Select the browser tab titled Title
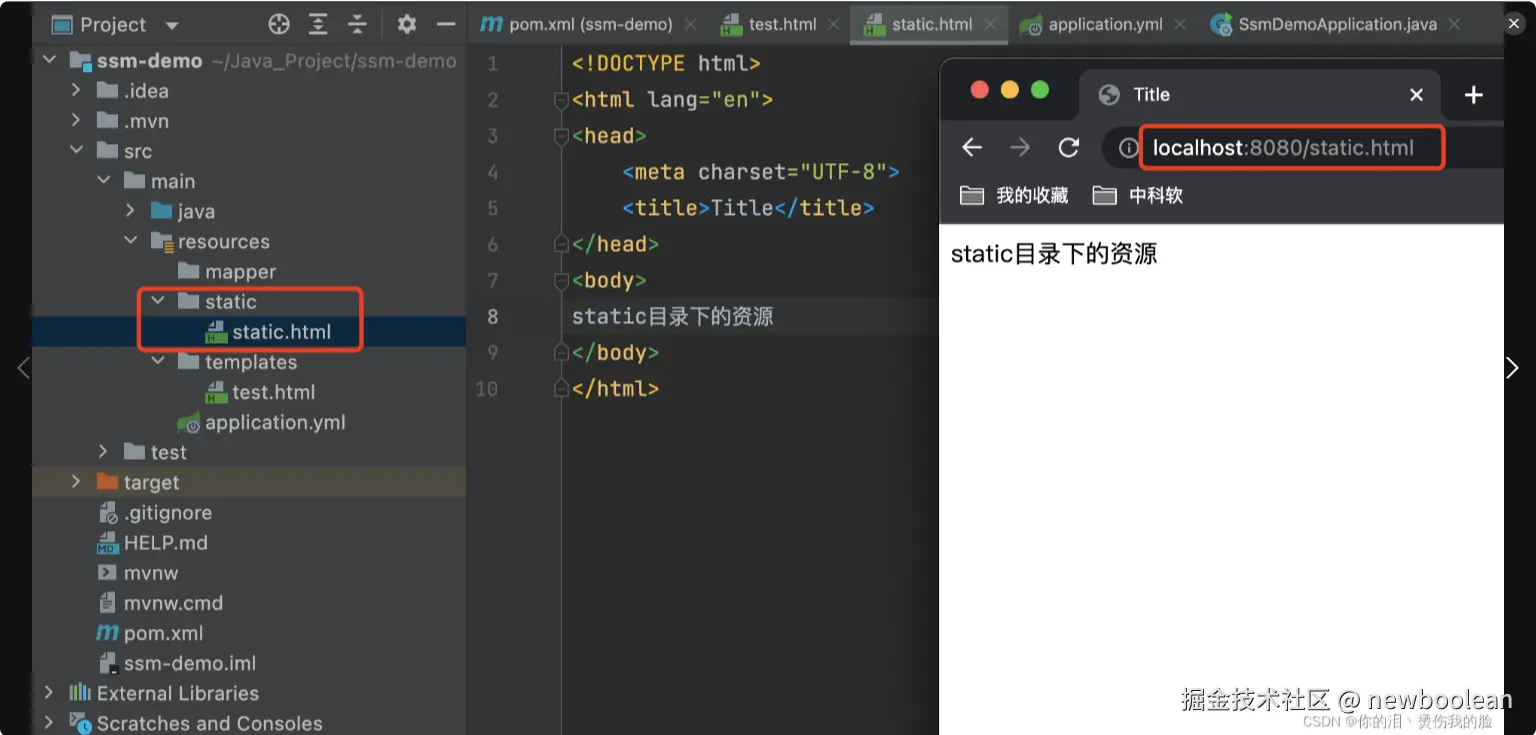Screen dimensions: 1536x735 coord(1260,95)
